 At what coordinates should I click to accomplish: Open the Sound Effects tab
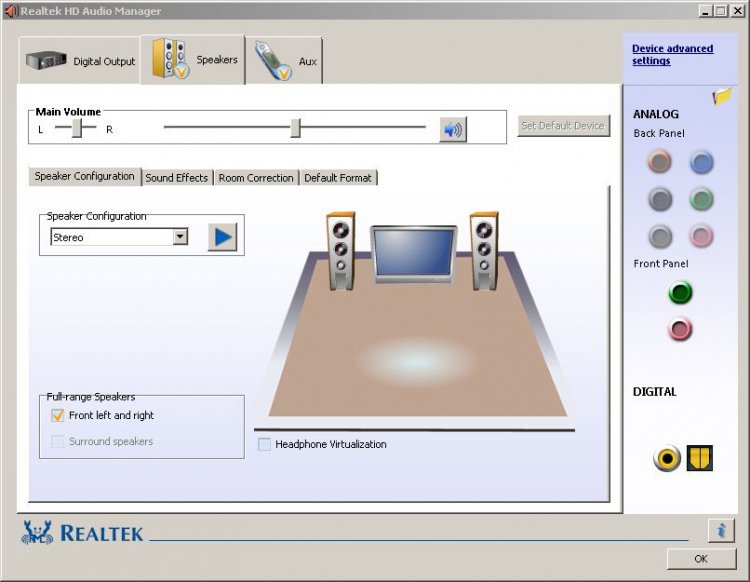[x=177, y=178]
